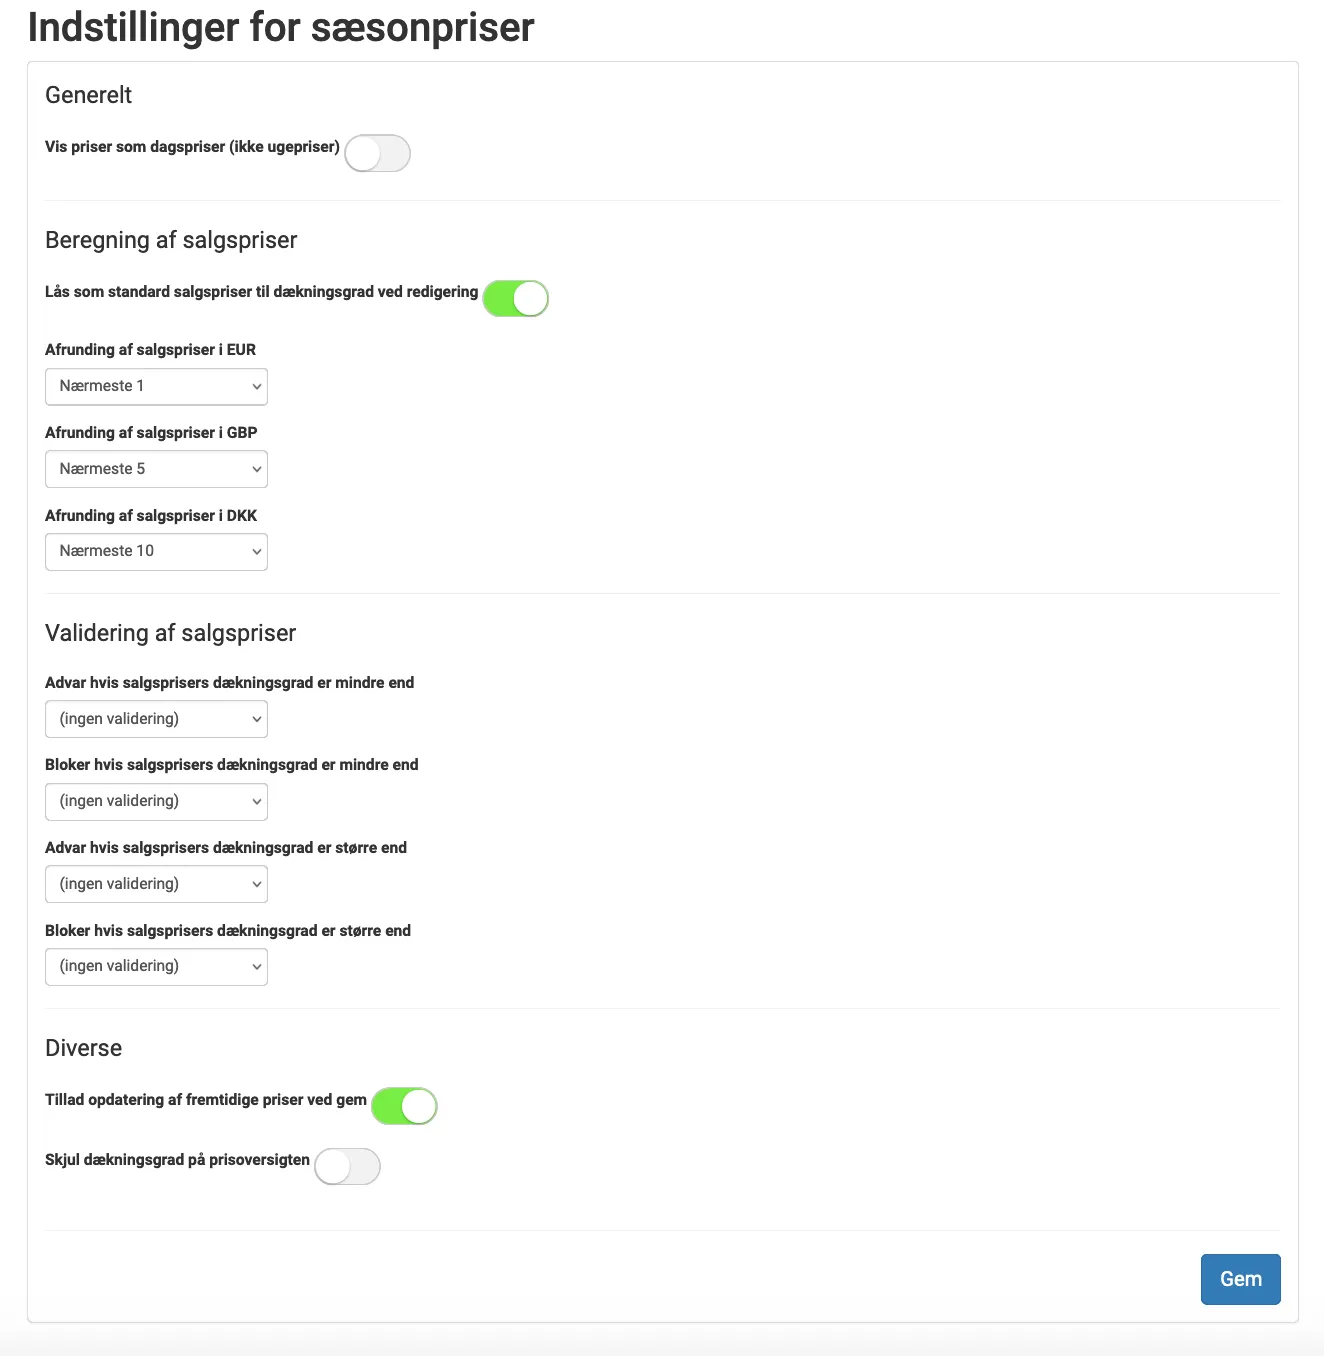Image resolution: width=1324 pixels, height=1356 pixels.
Task: Enable "Skjul dækningsgrad på prisoversigten"
Action: coord(347,1166)
